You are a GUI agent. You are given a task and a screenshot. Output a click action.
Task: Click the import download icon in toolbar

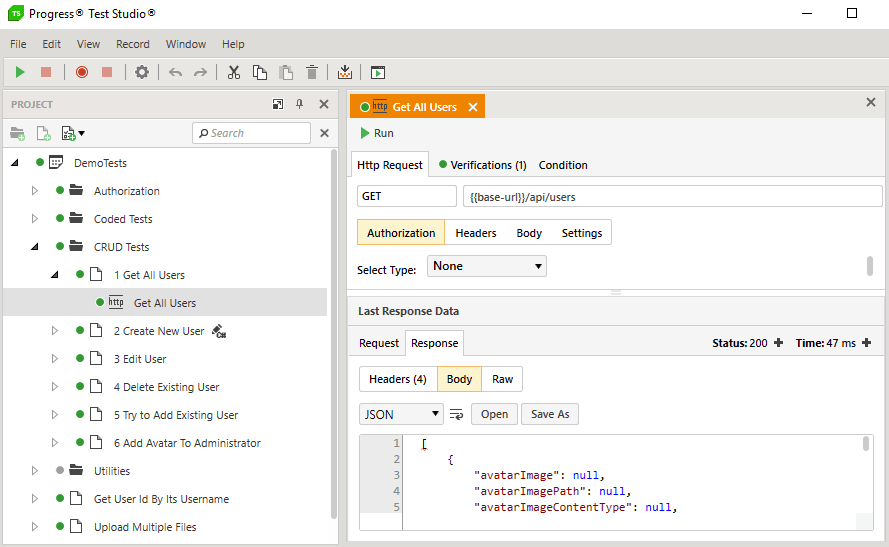pos(345,72)
